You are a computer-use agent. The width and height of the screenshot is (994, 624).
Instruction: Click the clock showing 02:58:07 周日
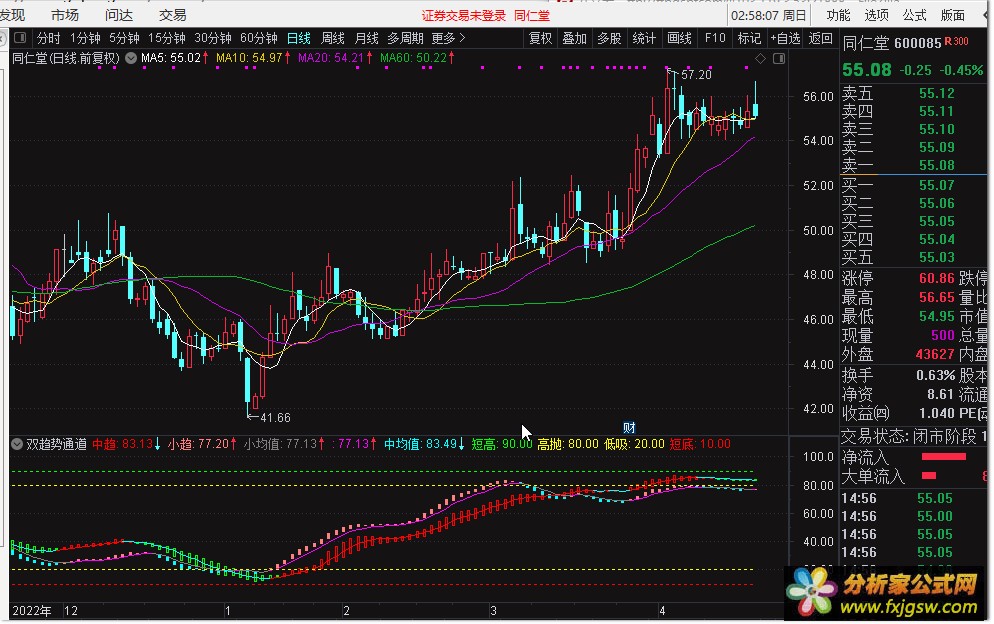768,15
